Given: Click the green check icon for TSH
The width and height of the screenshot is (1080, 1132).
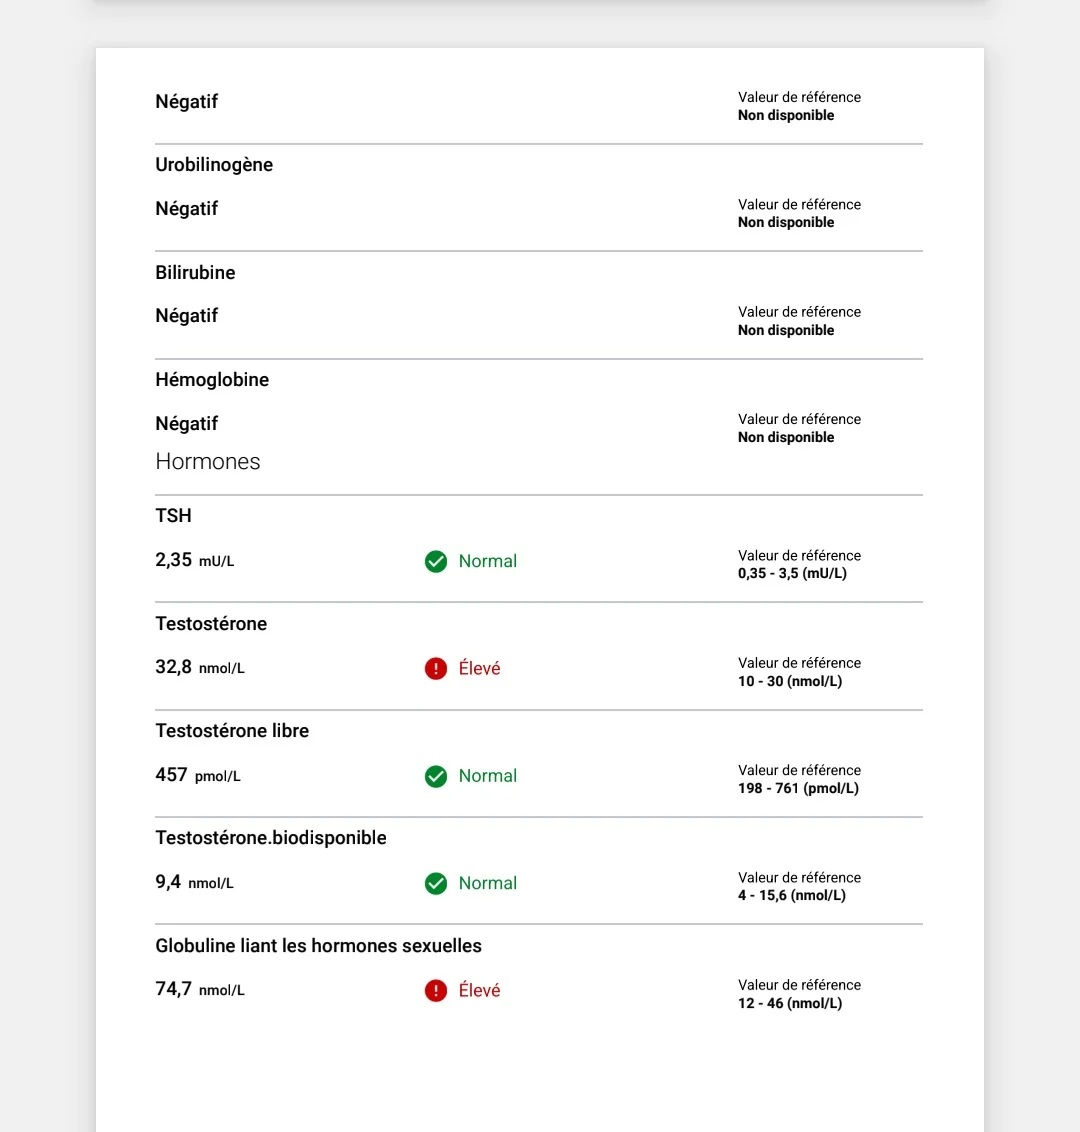Looking at the screenshot, I should point(436,561).
